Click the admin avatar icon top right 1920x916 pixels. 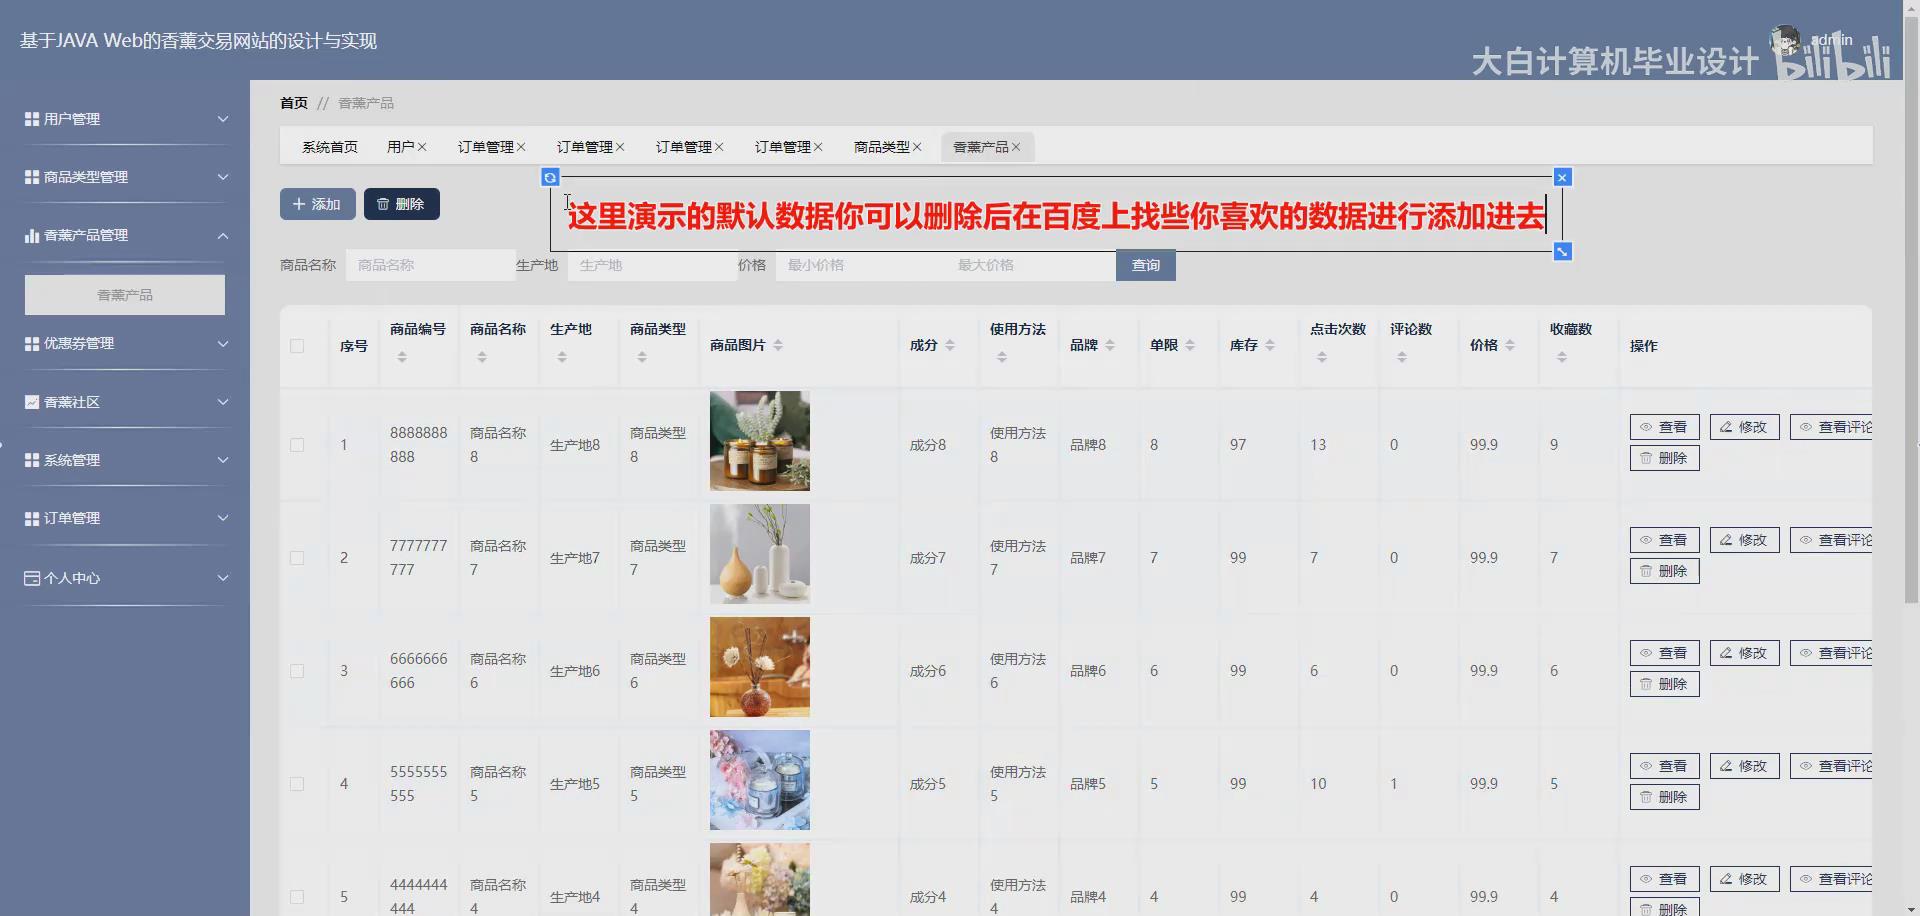tap(1786, 40)
